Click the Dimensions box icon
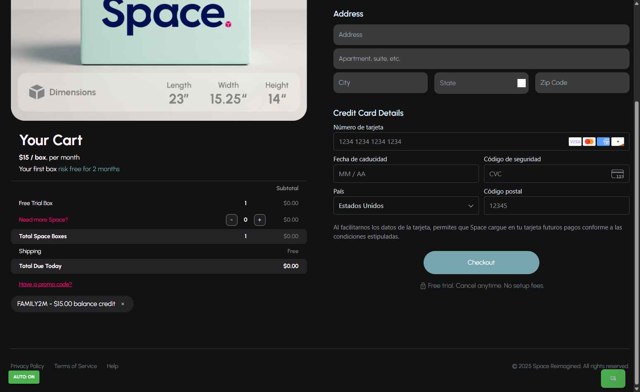Screen dimensions: 640x392 pyautogui.click(x=37, y=92)
